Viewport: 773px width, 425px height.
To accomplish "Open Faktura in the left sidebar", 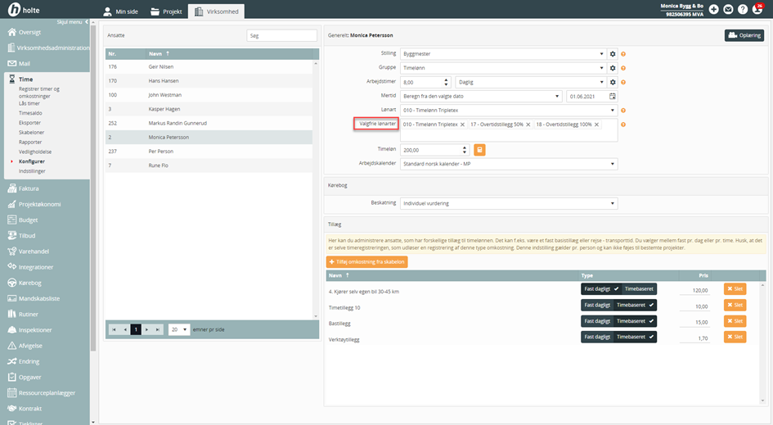I will [x=30, y=188].
